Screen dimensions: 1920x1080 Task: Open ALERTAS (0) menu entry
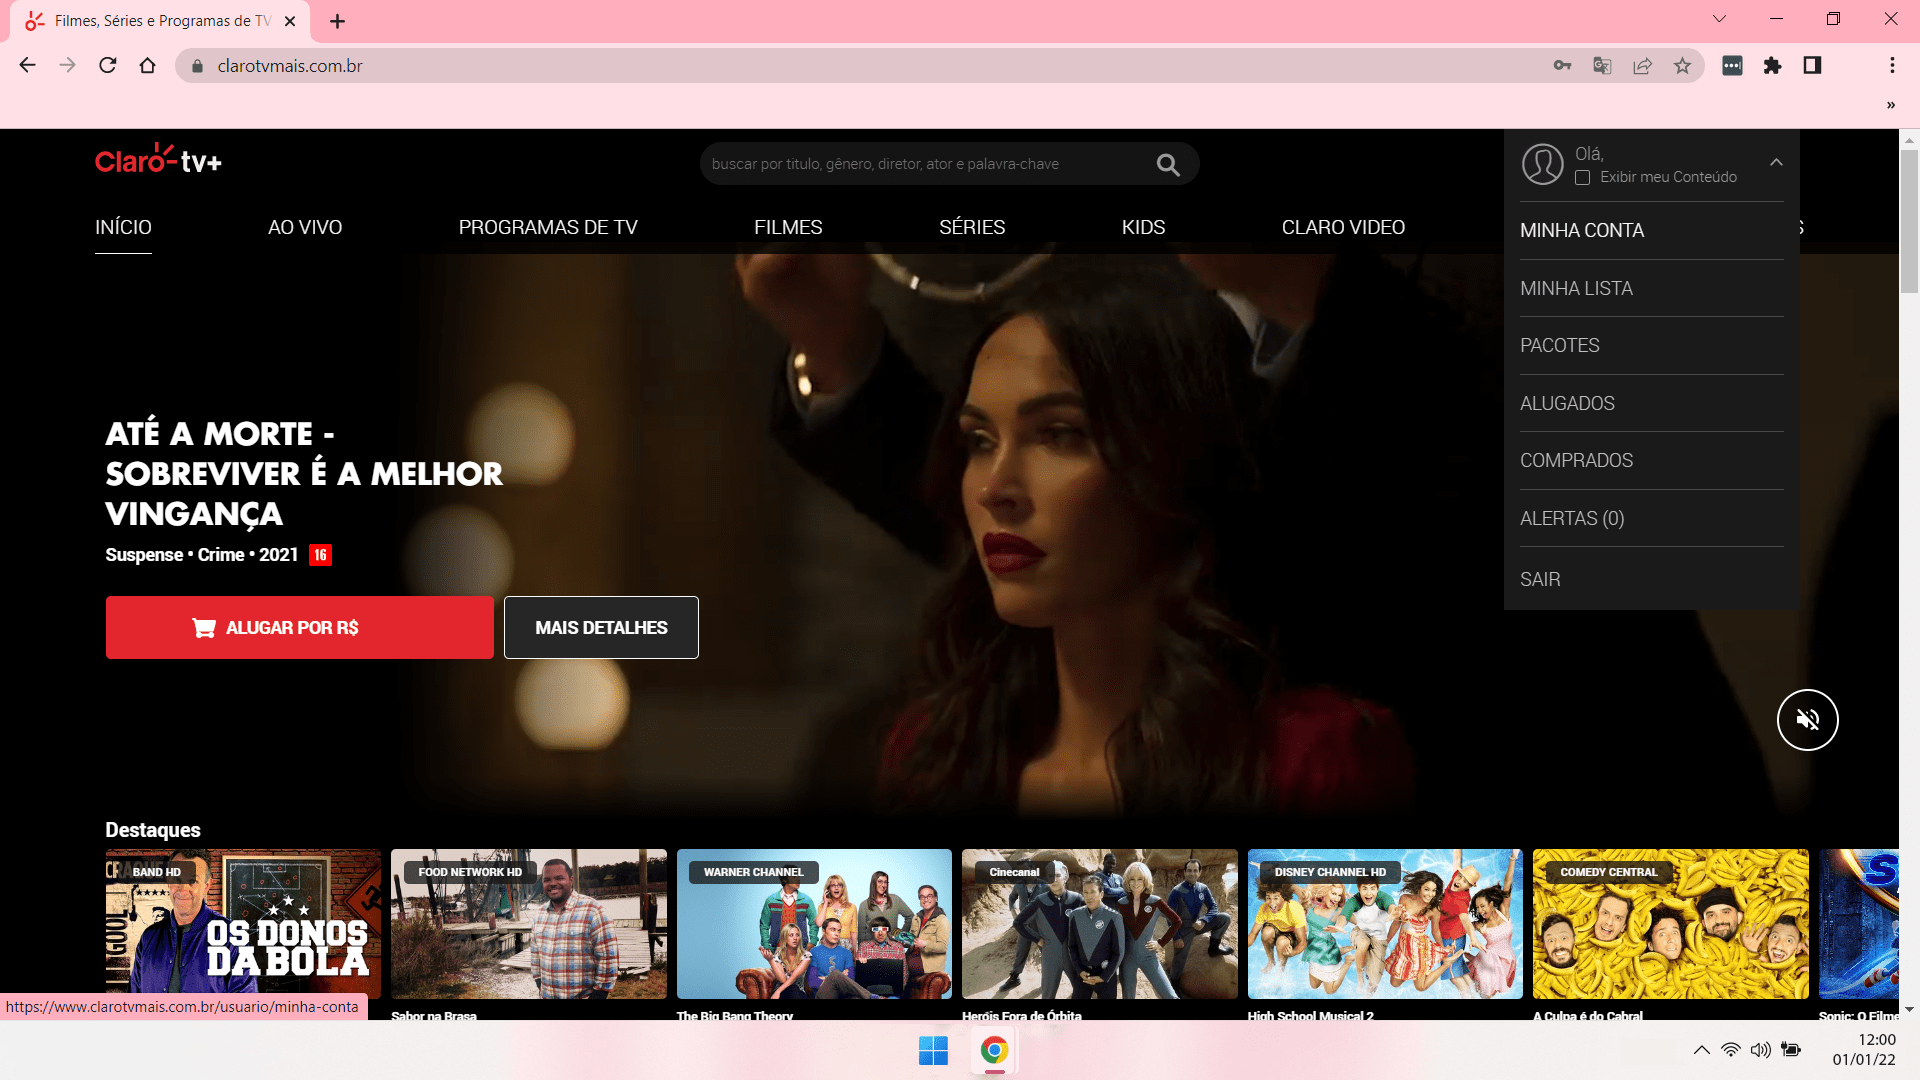1652,519
